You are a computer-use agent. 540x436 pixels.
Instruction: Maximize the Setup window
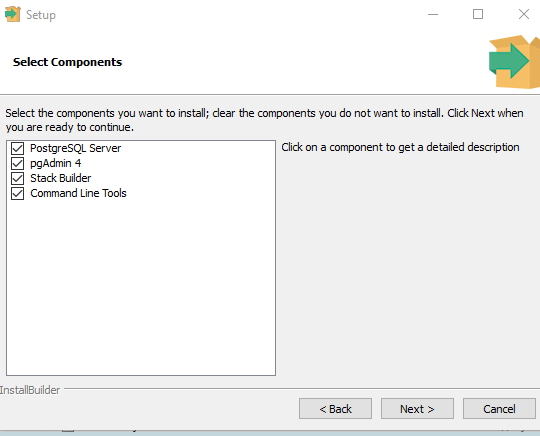pyautogui.click(x=478, y=14)
